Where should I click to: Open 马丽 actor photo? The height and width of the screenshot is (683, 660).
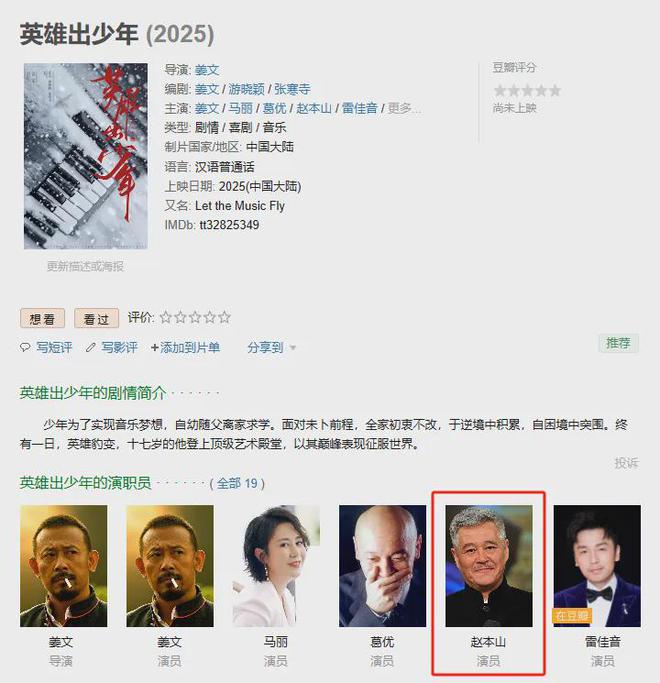[x=276, y=566]
